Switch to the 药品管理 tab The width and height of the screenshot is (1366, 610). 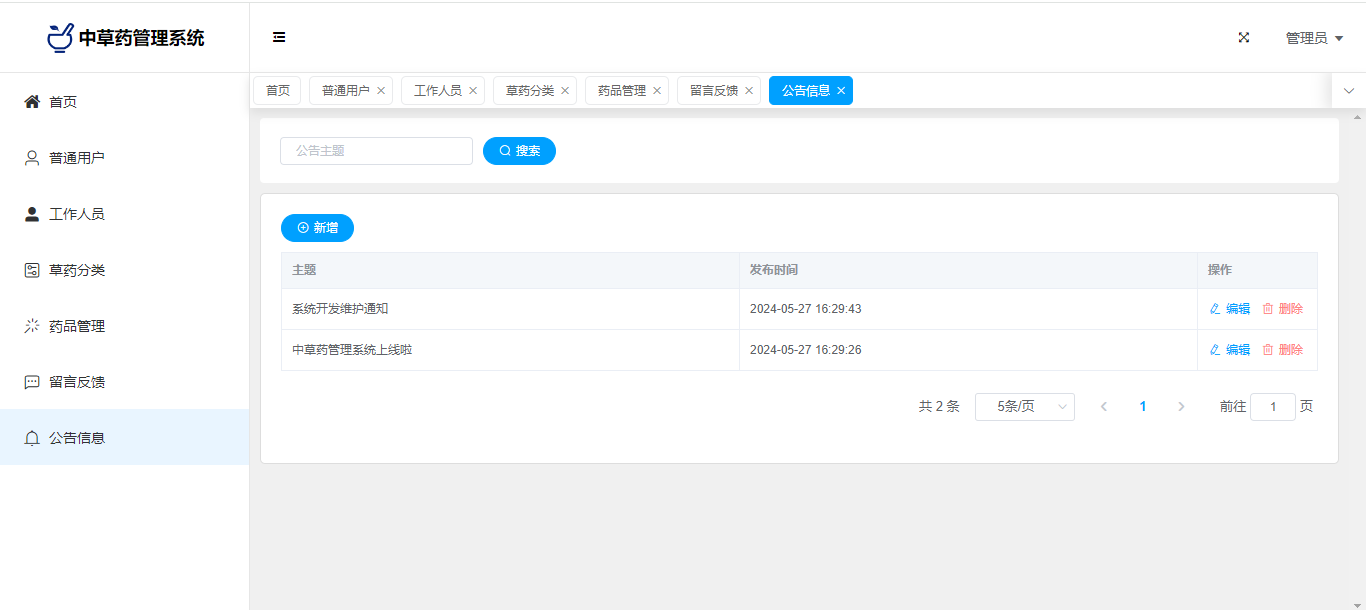[x=621, y=91]
